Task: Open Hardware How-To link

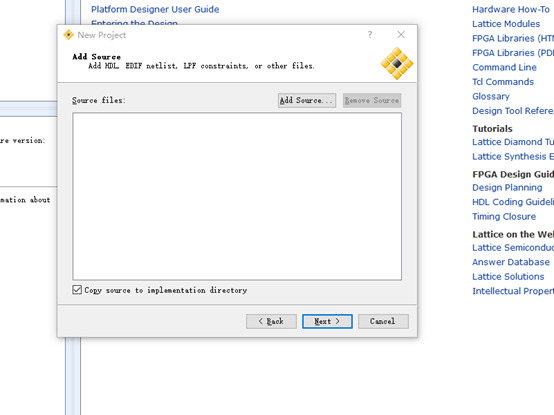Action: [511, 10]
